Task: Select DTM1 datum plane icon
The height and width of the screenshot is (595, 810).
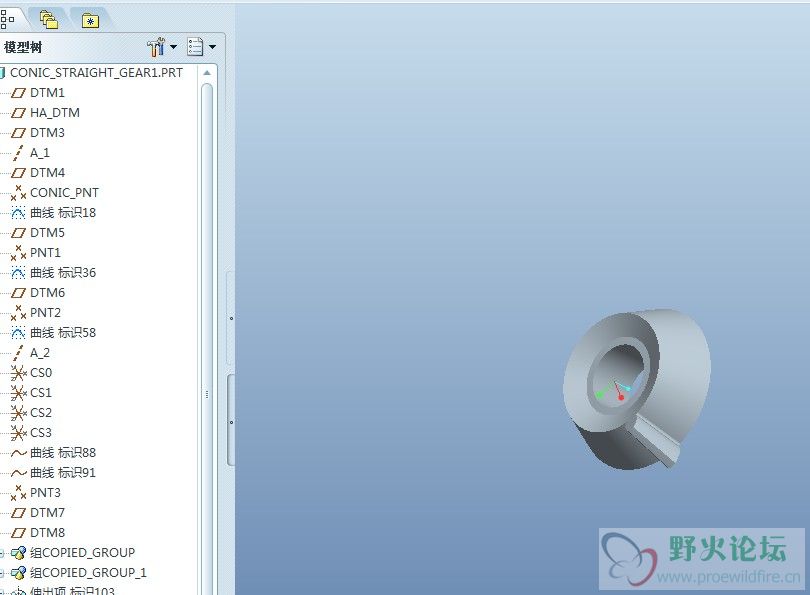Action: 19,93
